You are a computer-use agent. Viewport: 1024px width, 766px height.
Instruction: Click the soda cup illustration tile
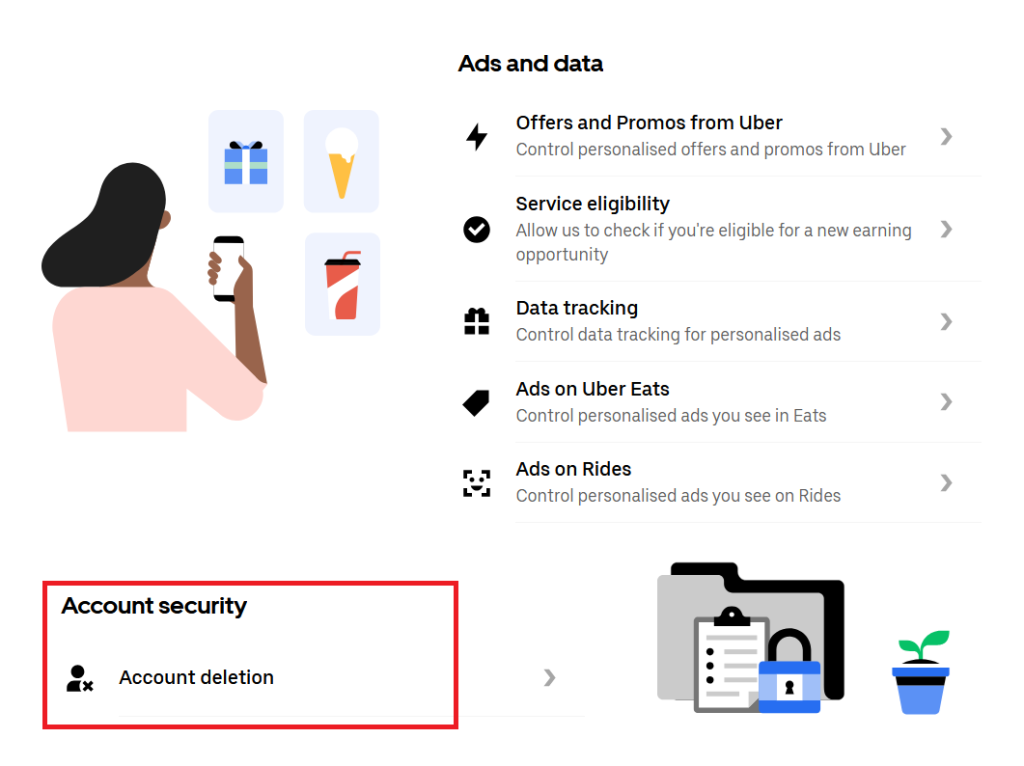click(x=341, y=283)
